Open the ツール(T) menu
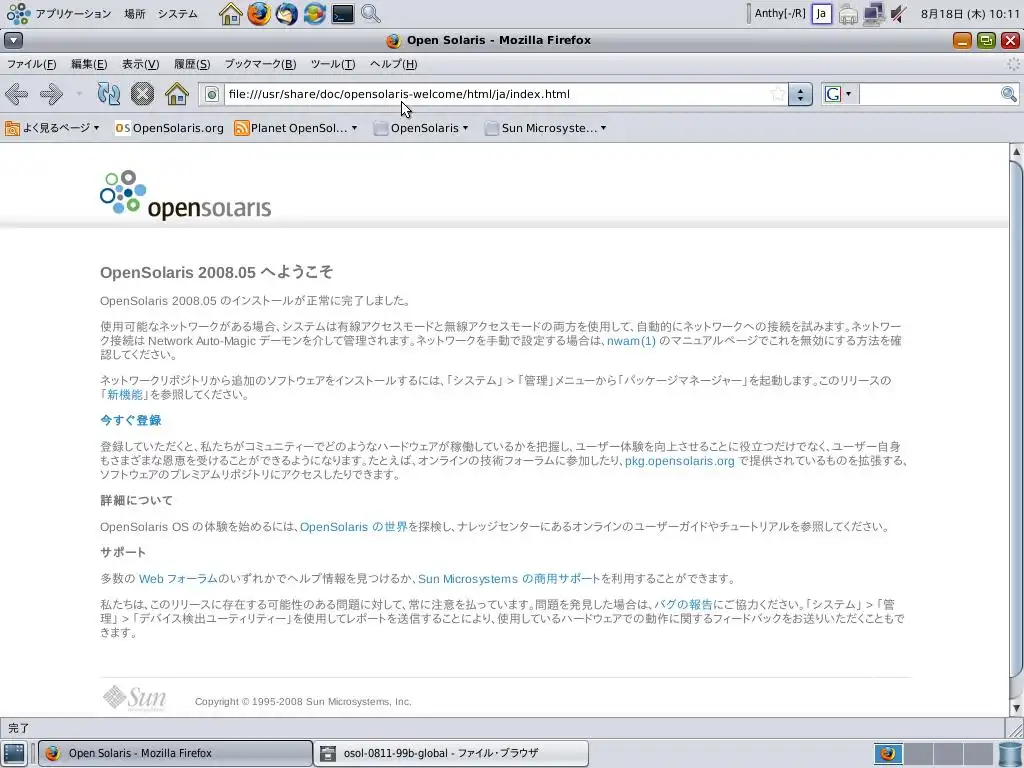Screen dimensions: 1024x768 point(332,64)
